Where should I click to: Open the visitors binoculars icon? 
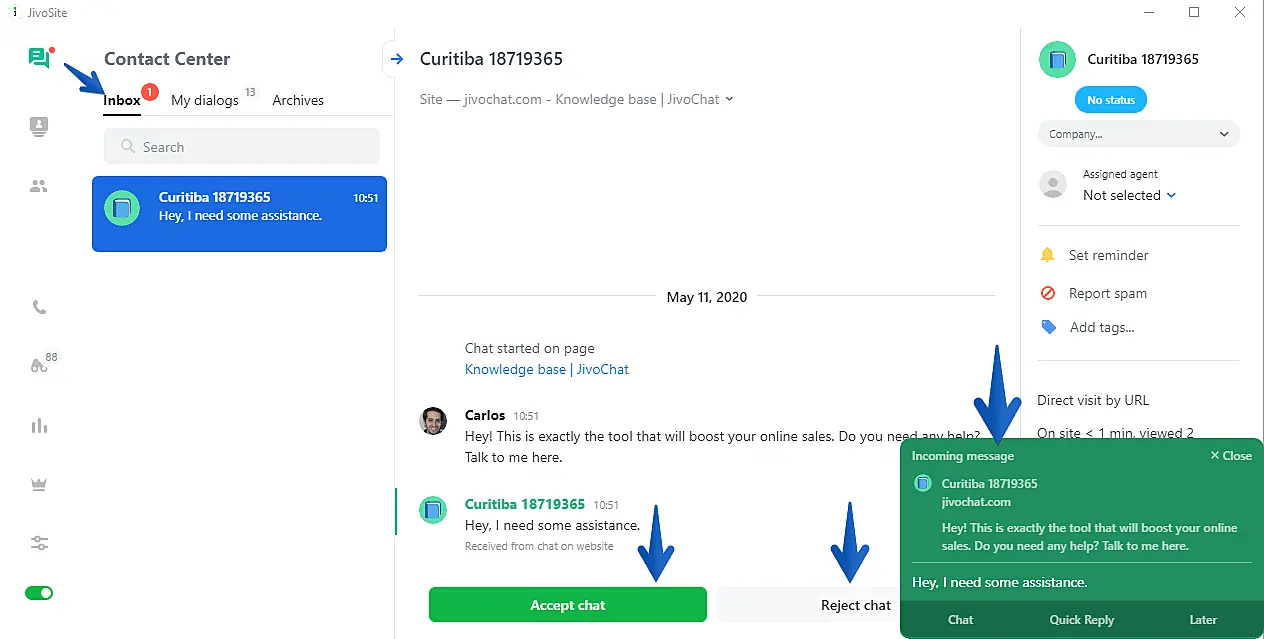(39, 366)
